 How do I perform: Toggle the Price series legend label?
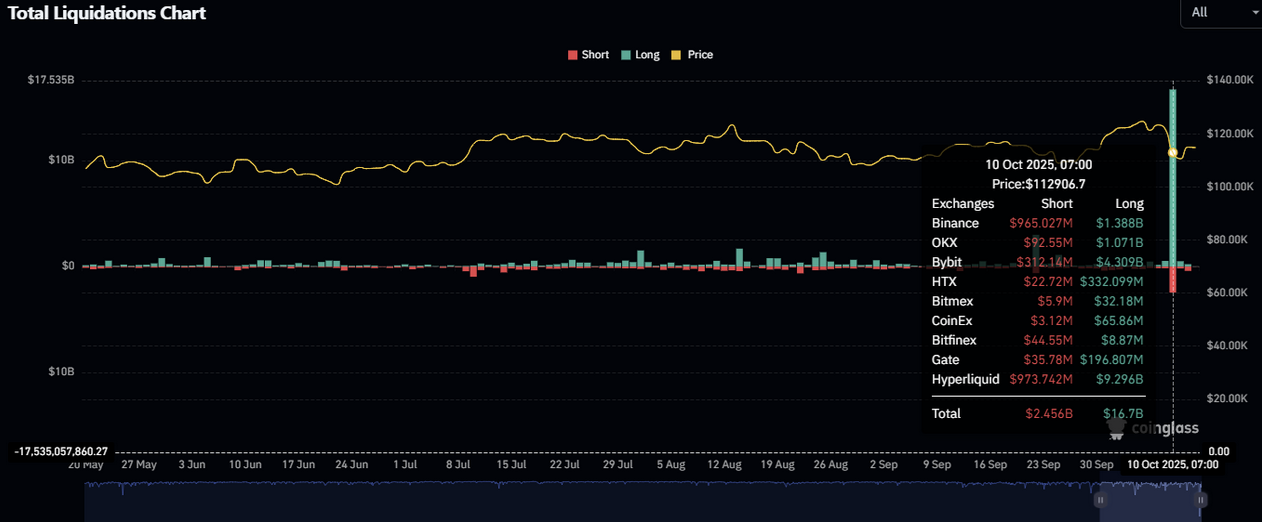[x=700, y=55]
